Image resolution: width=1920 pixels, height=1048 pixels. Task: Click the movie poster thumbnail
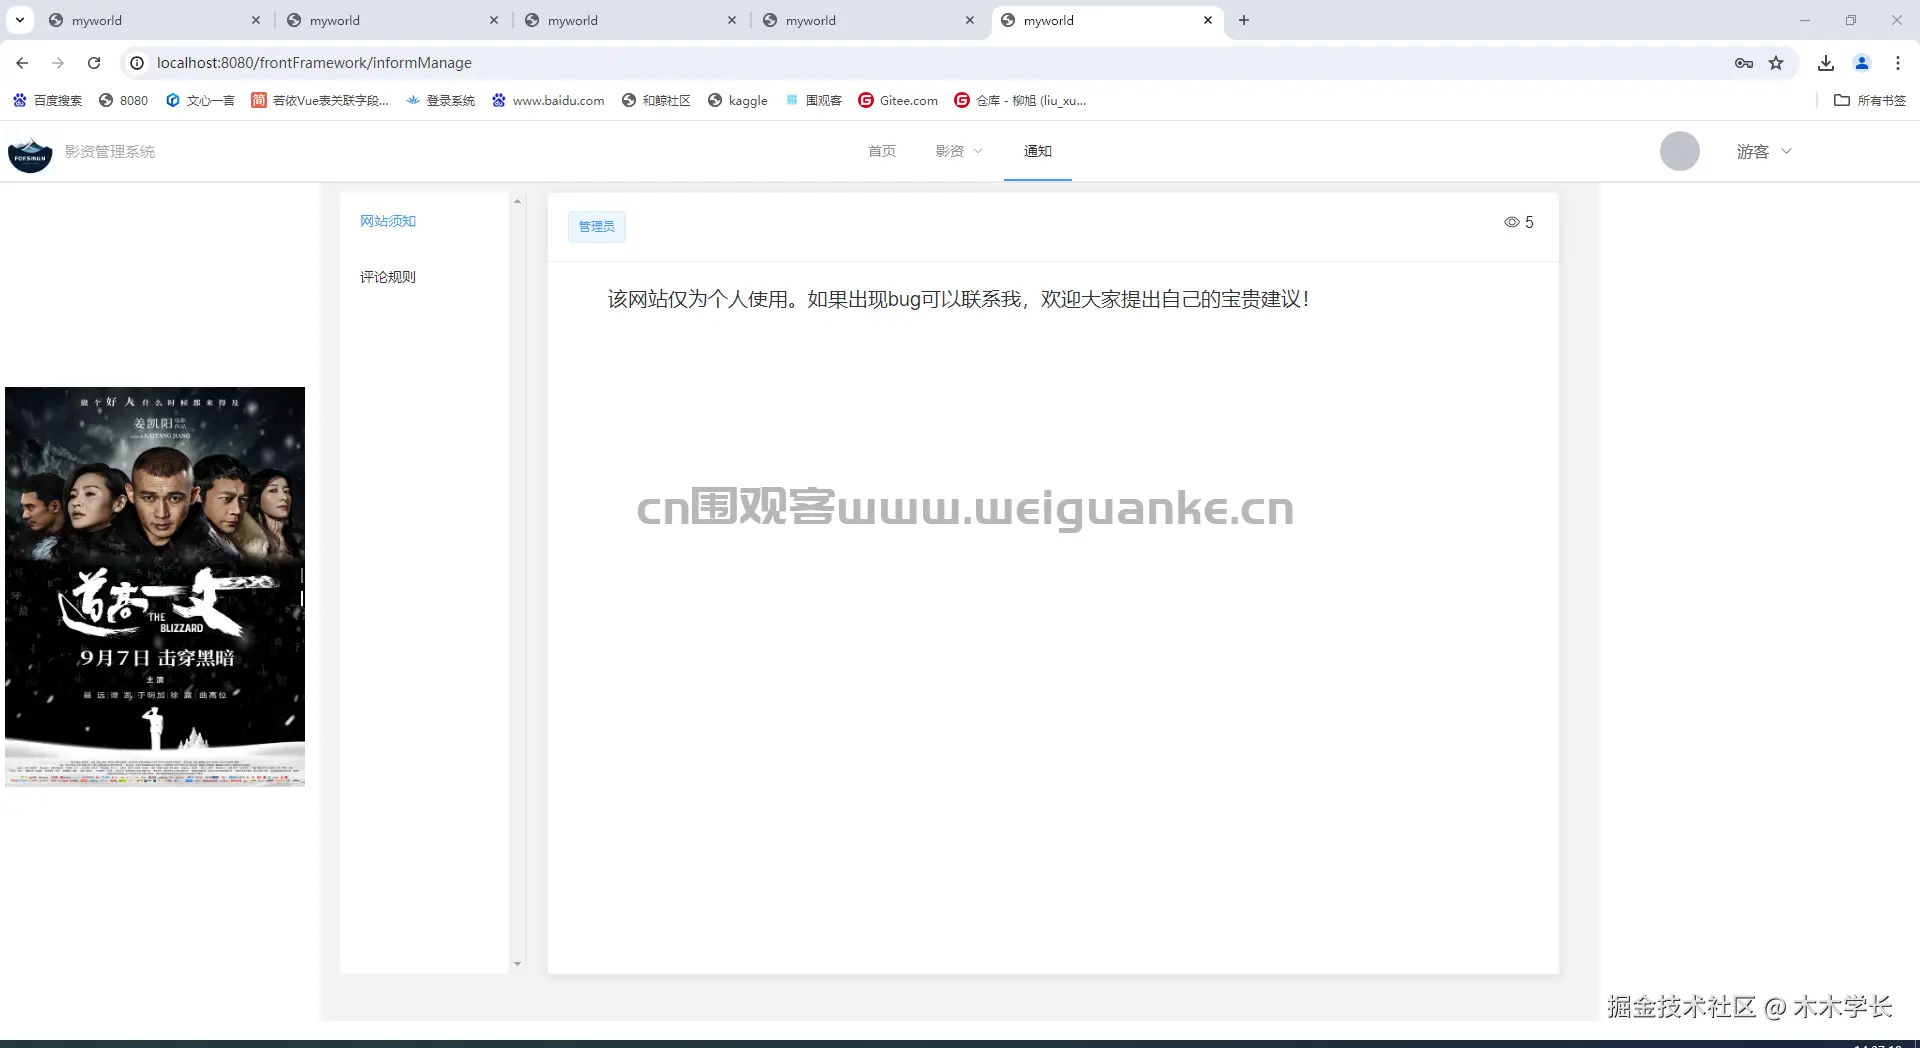coord(155,586)
